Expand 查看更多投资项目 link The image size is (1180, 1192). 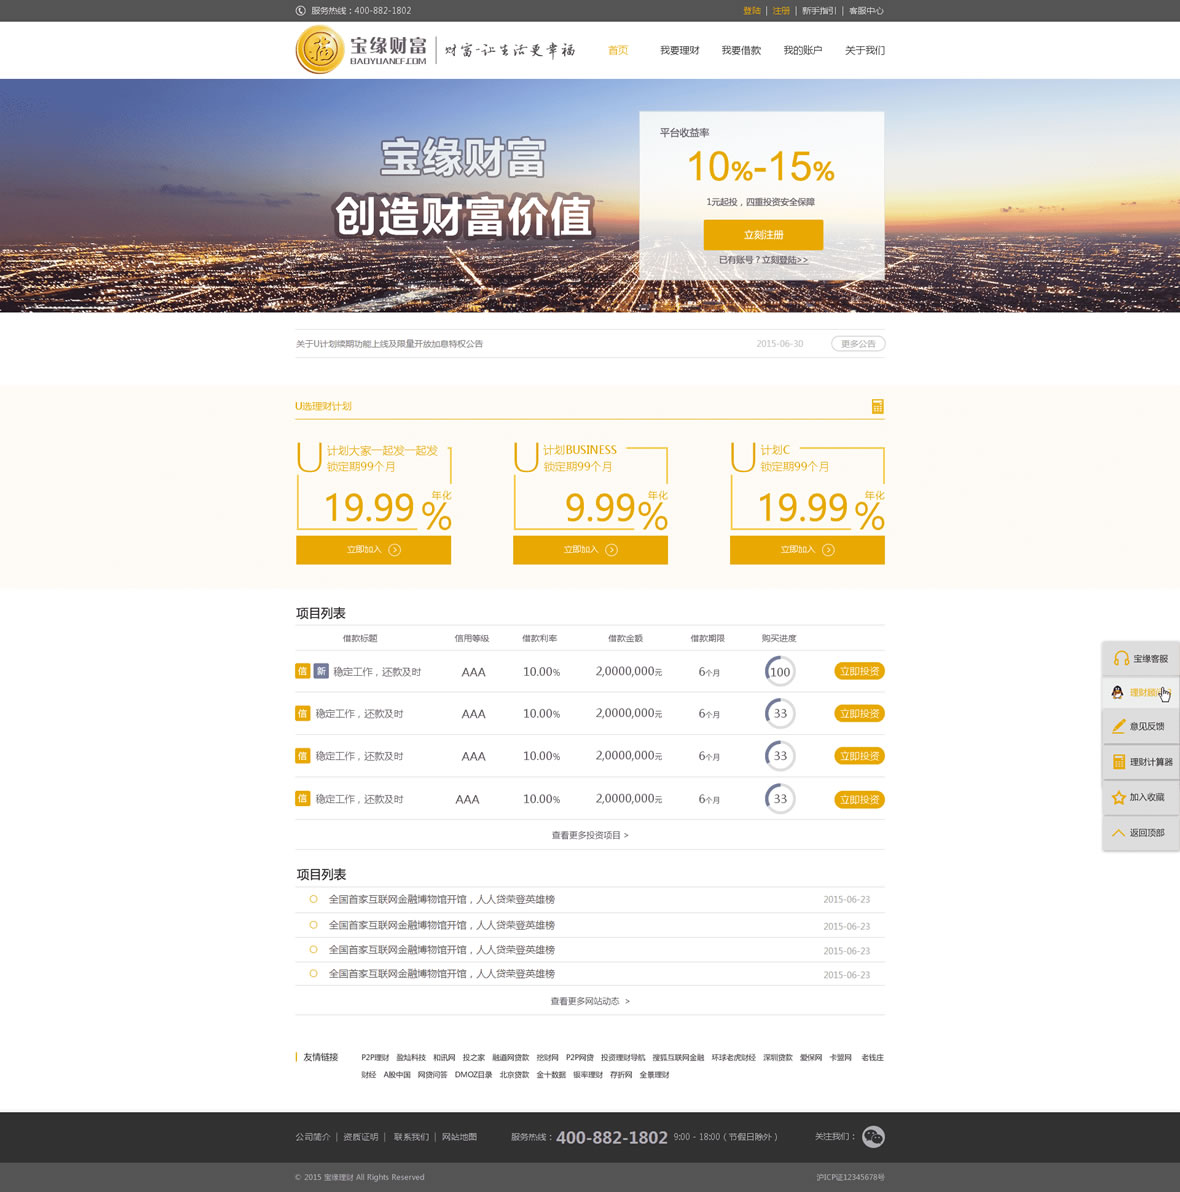(589, 835)
